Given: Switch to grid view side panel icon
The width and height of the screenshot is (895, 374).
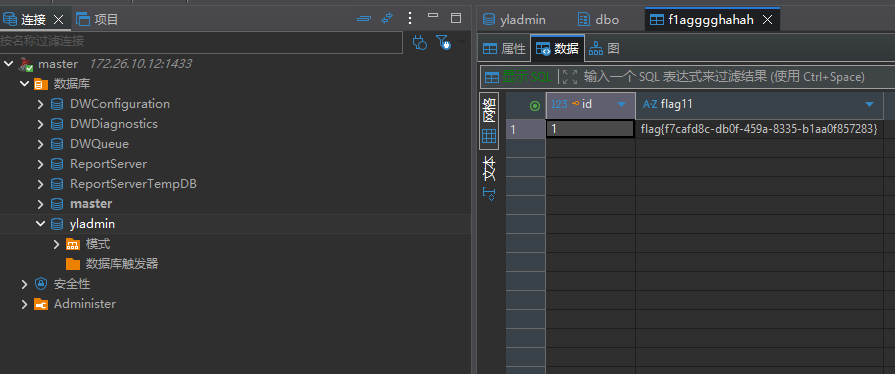Looking at the screenshot, I should (489, 121).
